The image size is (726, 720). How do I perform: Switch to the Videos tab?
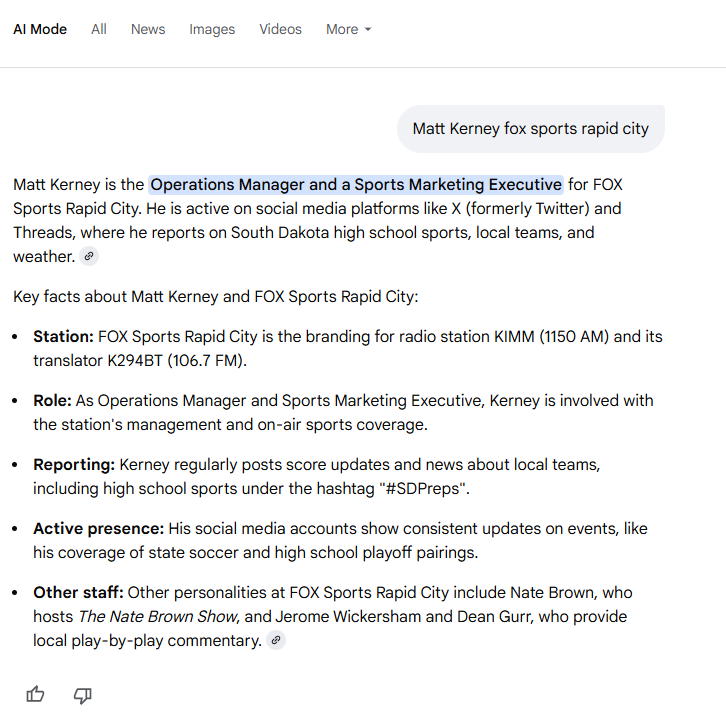click(x=280, y=29)
